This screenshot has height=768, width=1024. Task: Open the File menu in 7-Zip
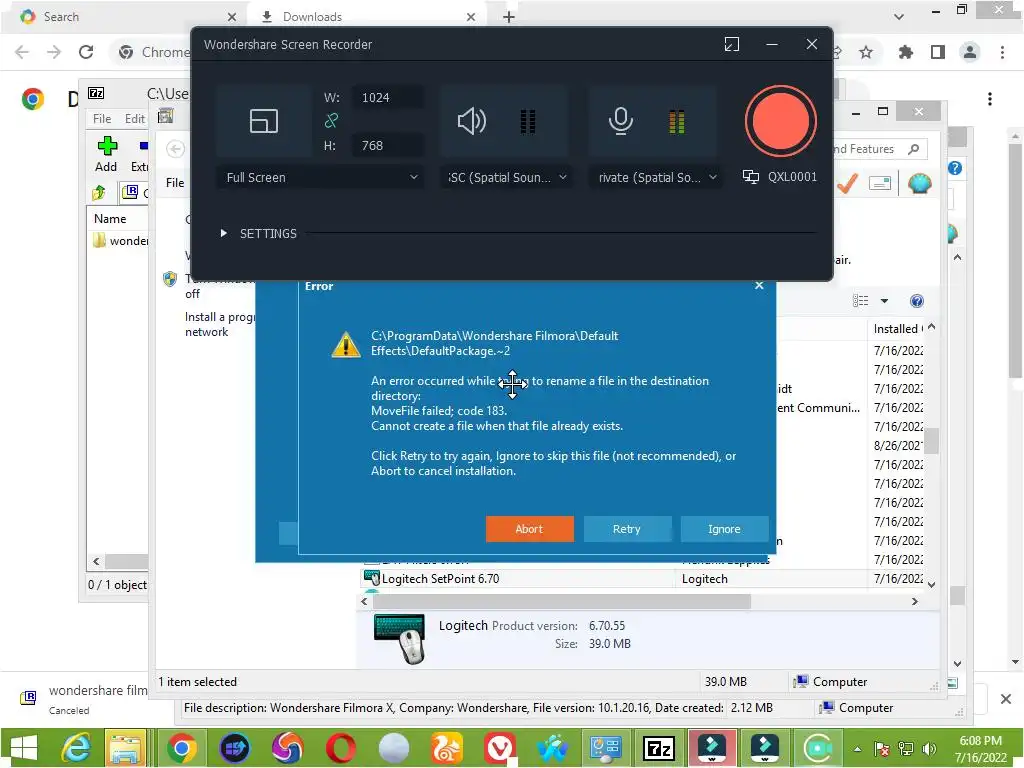point(102,119)
